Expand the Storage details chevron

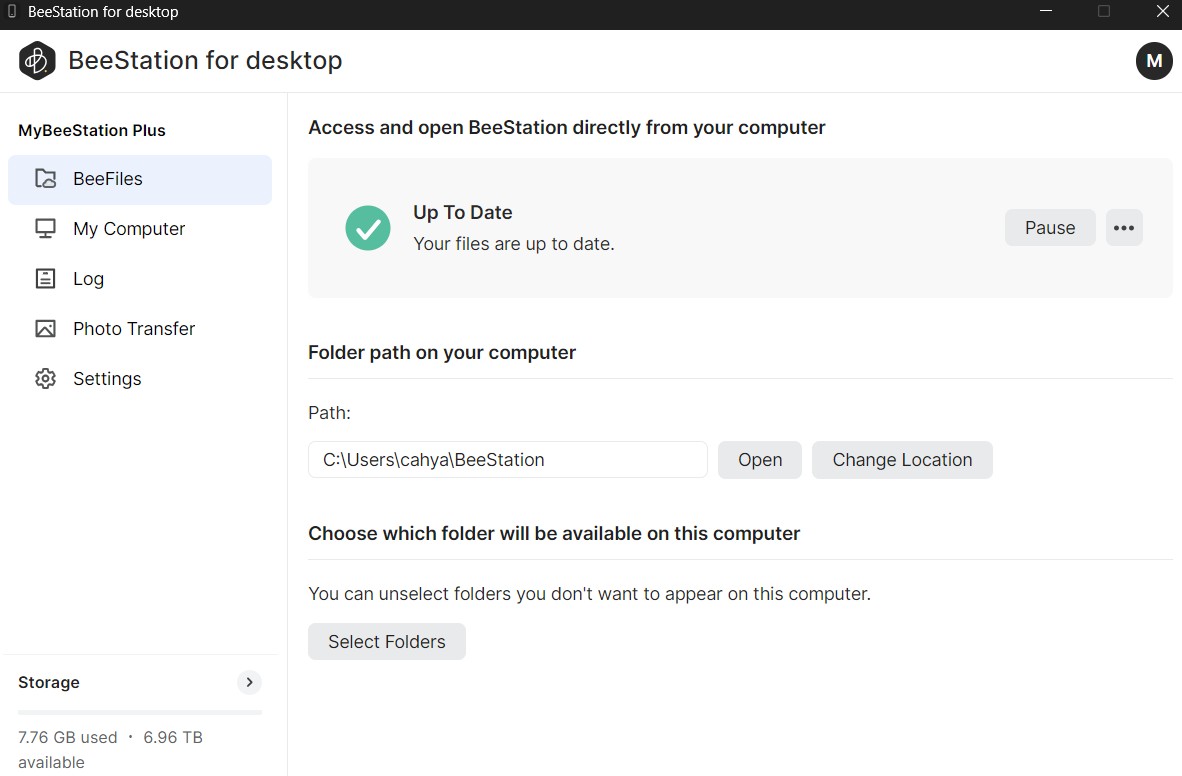(250, 682)
